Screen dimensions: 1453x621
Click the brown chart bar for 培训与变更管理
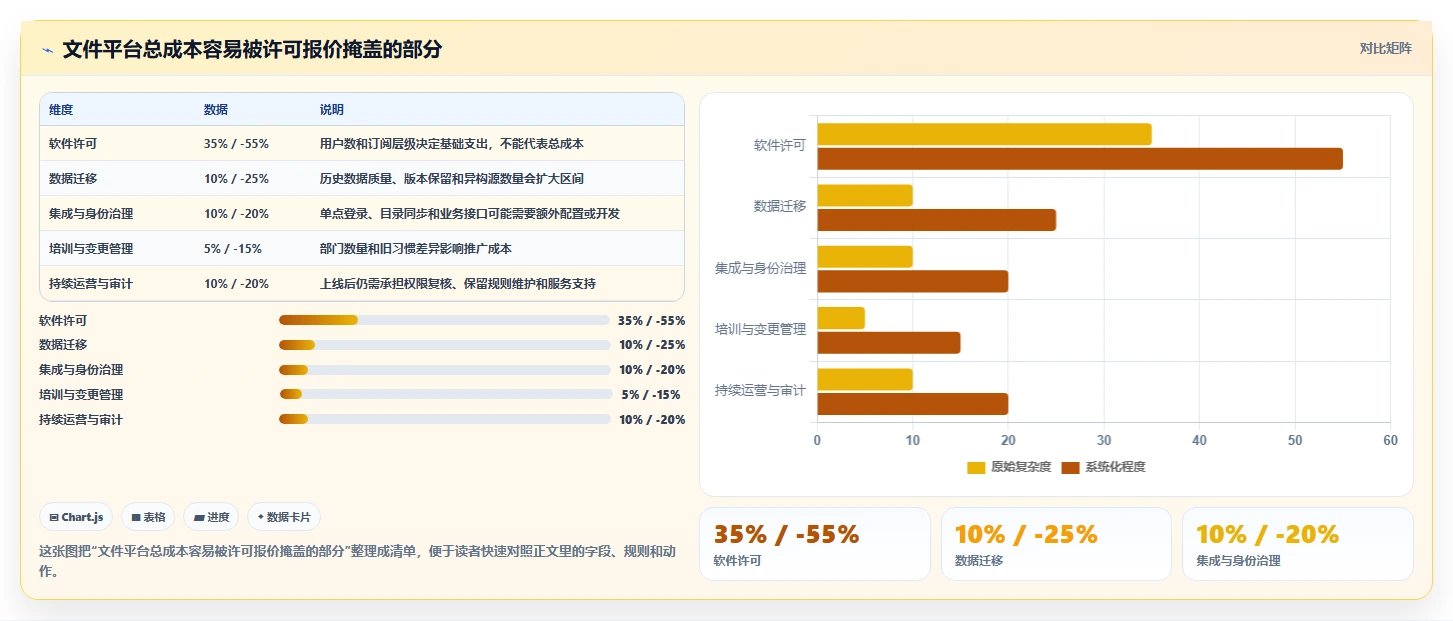889,343
